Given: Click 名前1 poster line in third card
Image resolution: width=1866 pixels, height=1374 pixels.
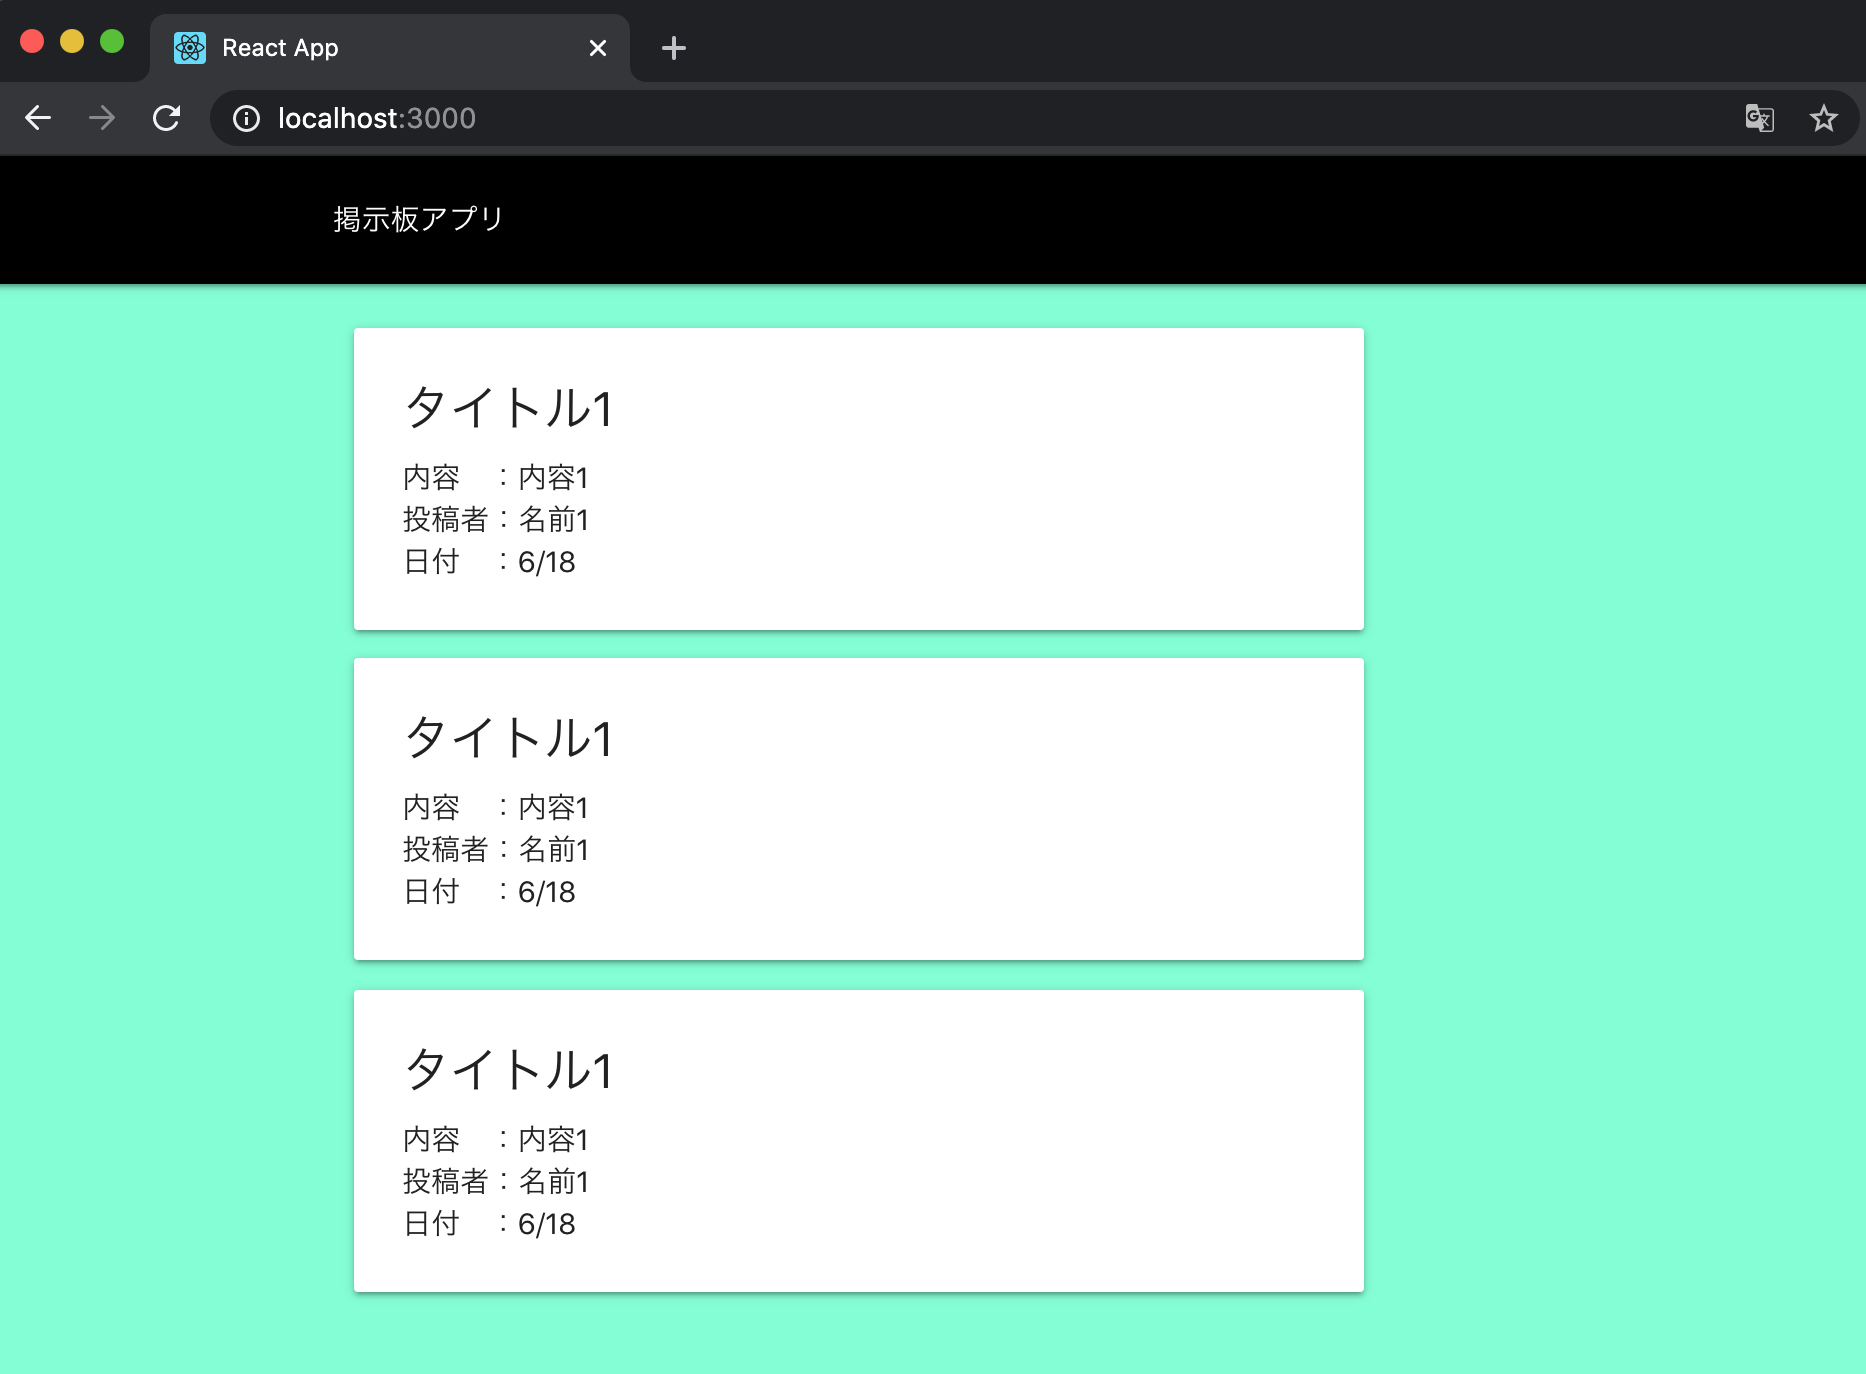Looking at the screenshot, I should point(495,1181).
